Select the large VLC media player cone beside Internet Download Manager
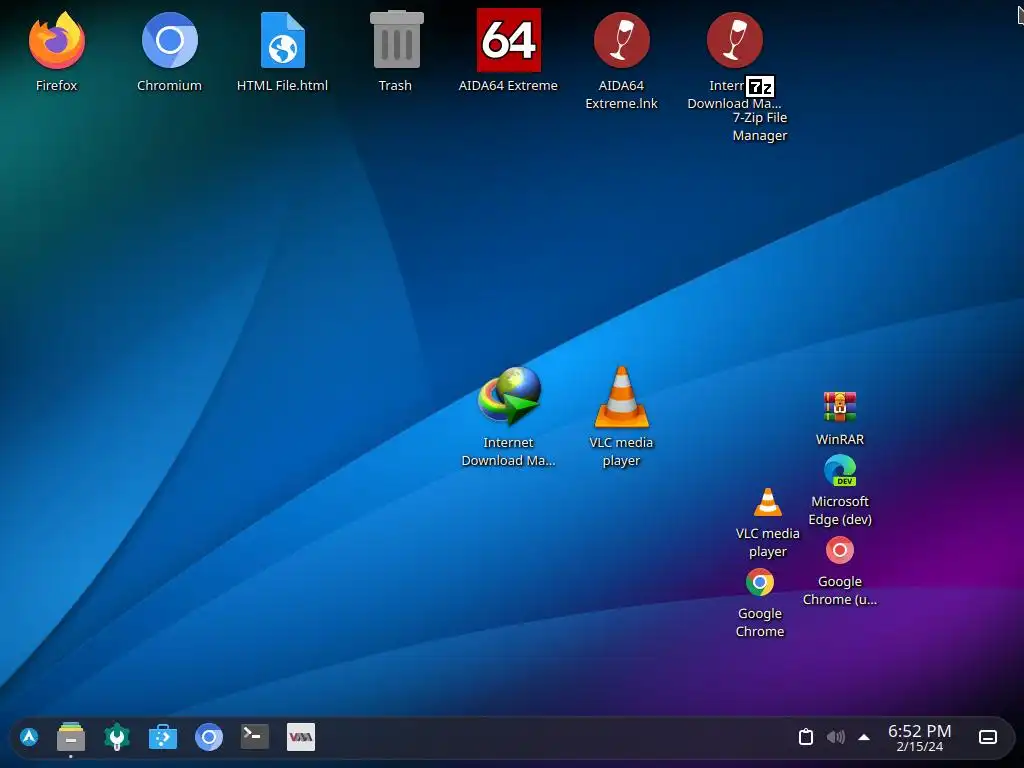Image resolution: width=1024 pixels, height=768 pixels. coord(622,397)
